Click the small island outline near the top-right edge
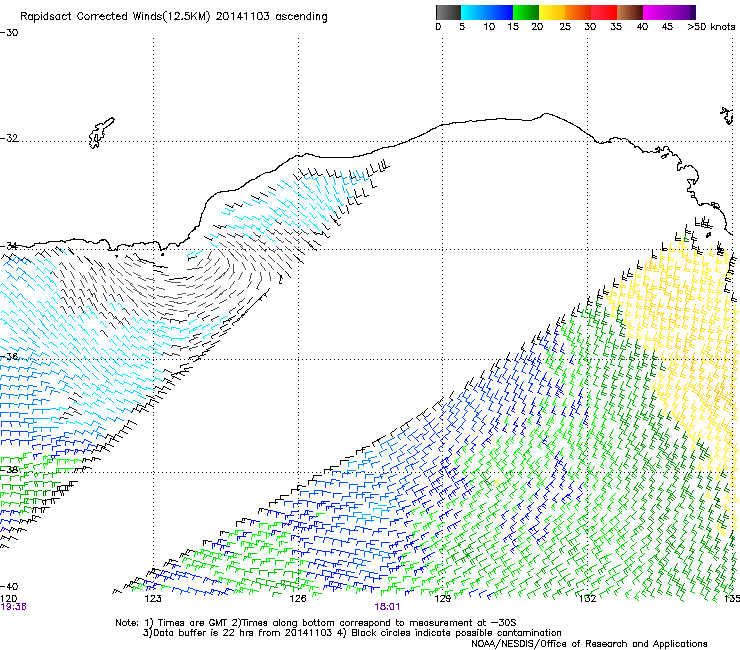Image resolution: width=740 pixels, height=650 pixels. (727, 116)
